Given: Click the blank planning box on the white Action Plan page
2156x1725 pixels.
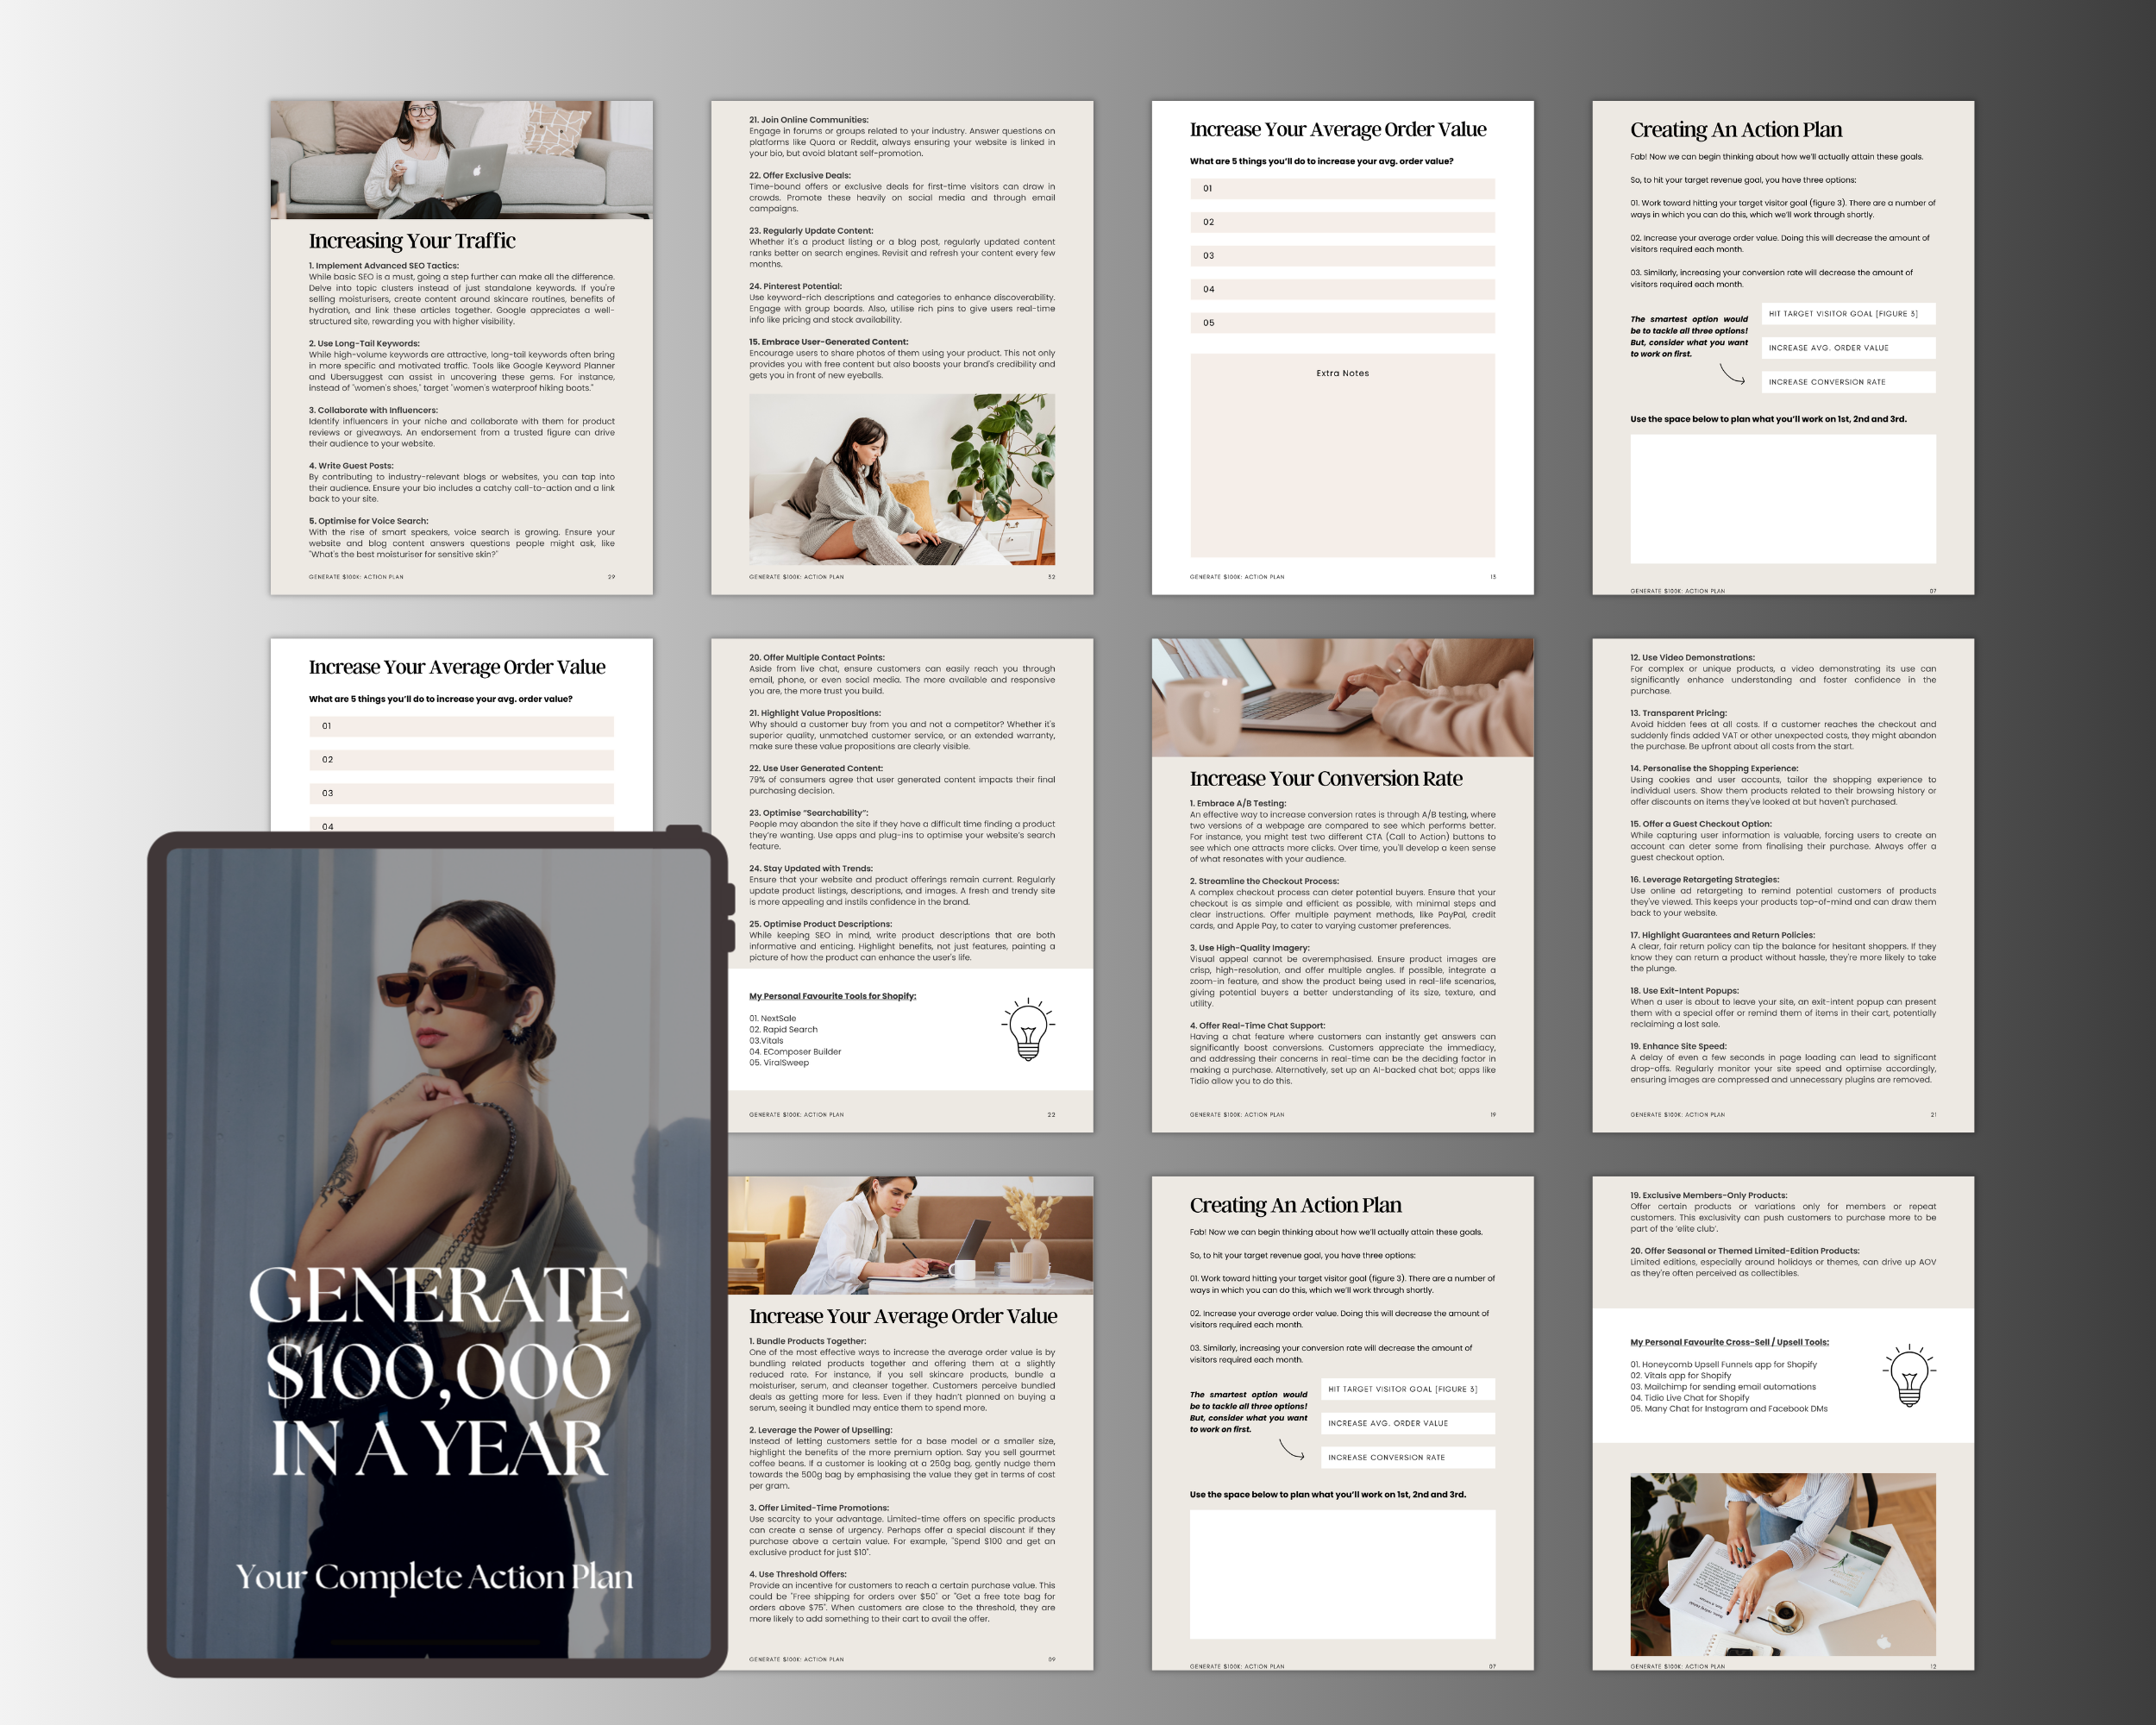Looking at the screenshot, I should (x=1342, y=1574).
